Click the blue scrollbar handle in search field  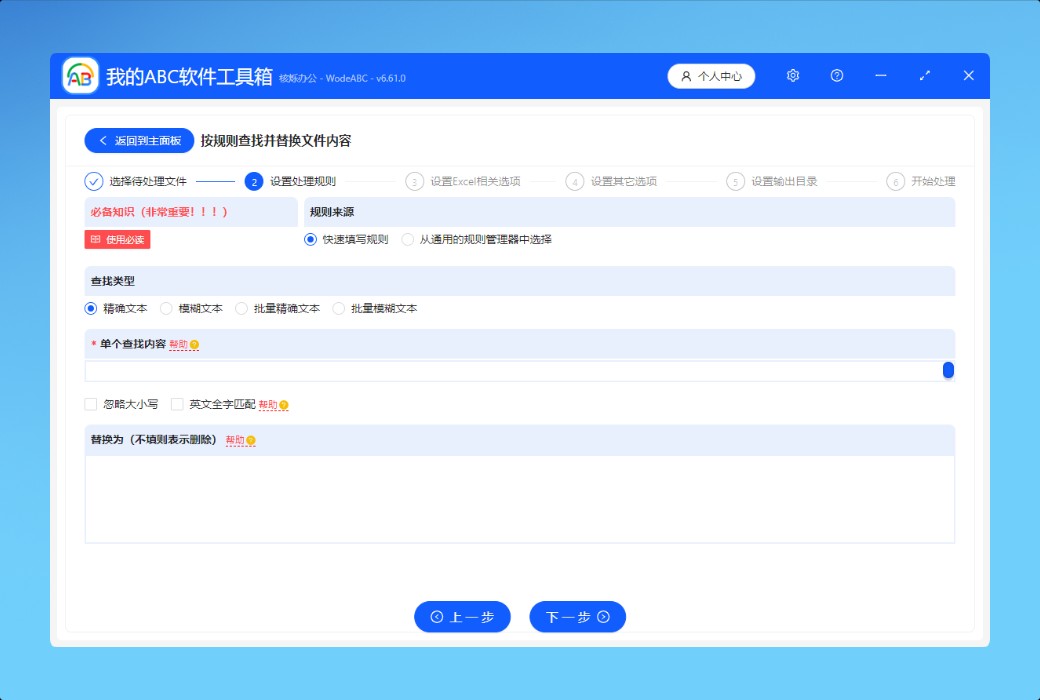click(948, 371)
